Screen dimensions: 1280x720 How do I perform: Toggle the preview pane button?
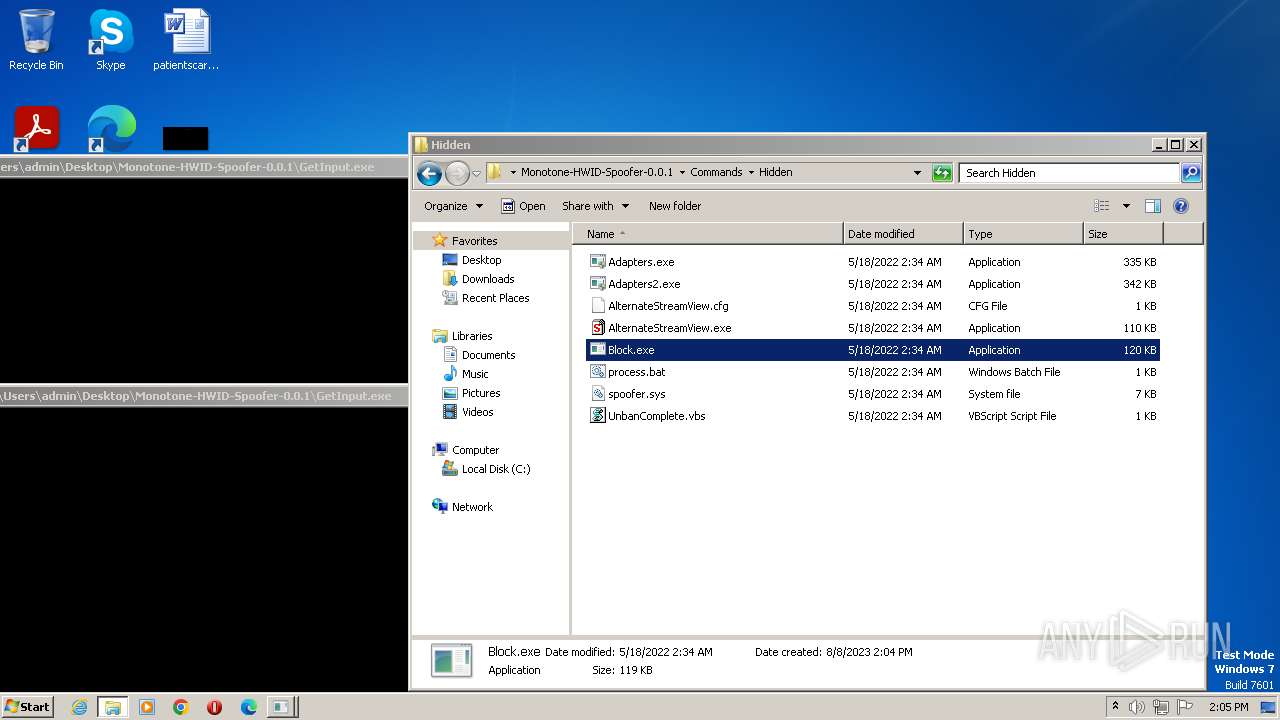pyautogui.click(x=1152, y=206)
